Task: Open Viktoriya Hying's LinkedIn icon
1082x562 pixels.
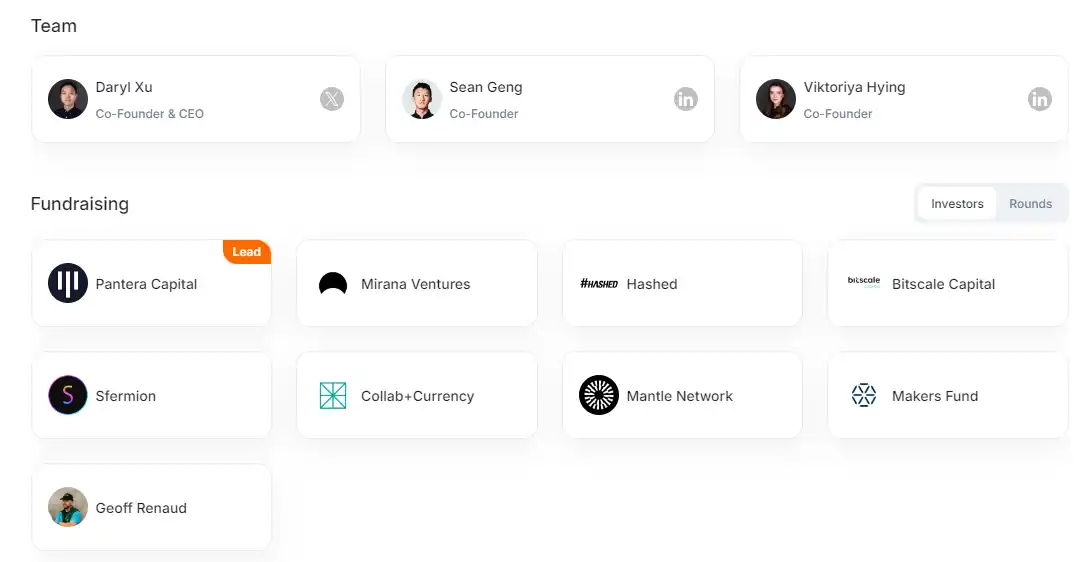Action: coord(1040,99)
